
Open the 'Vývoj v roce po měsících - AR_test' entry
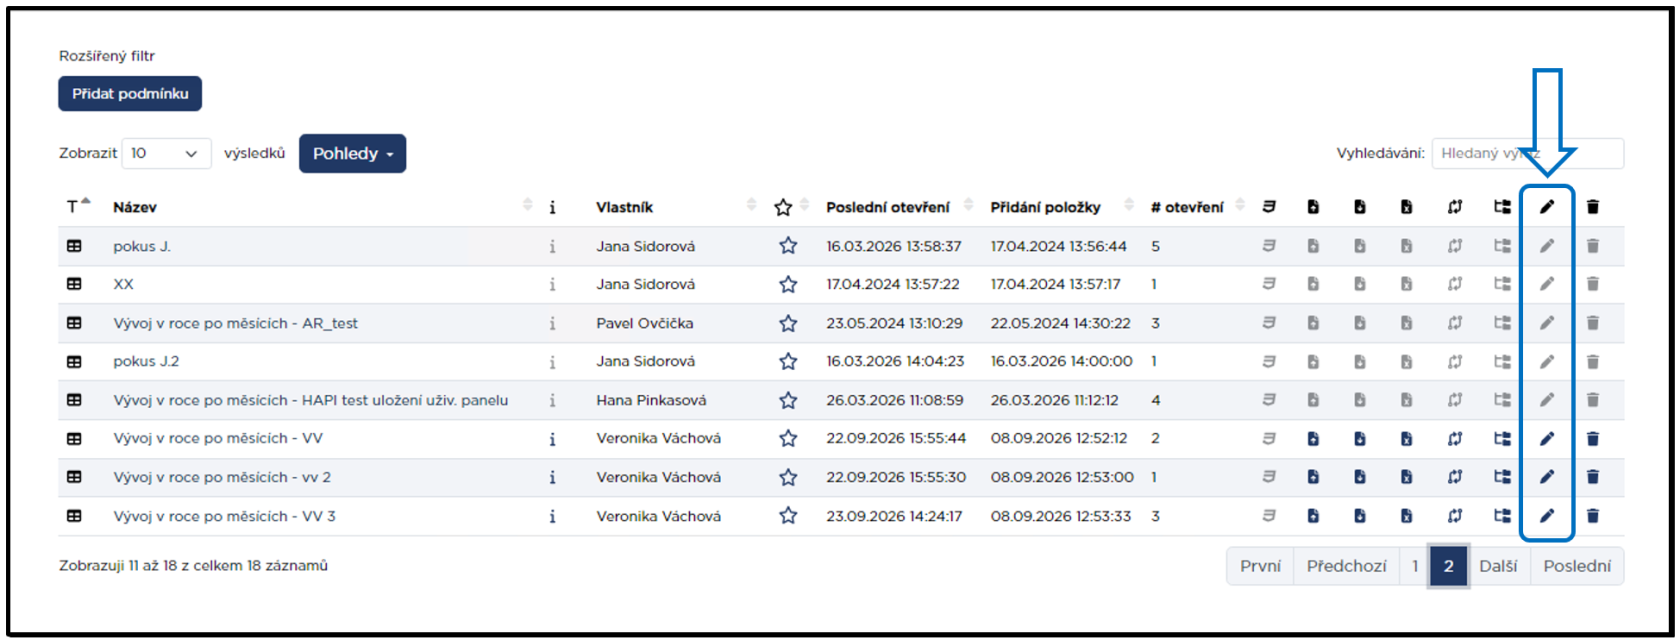click(236, 323)
